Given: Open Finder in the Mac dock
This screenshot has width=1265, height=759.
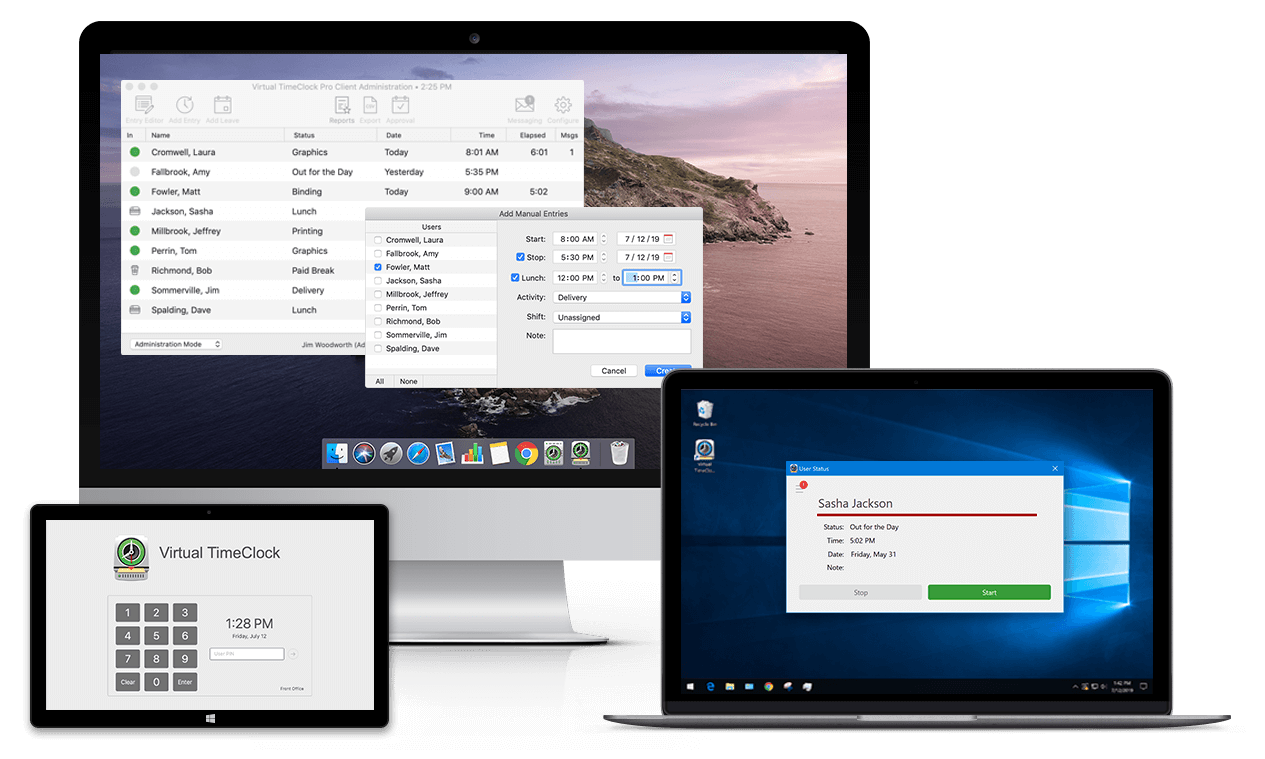Looking at the screenshot, I should [x=337, y=453].
